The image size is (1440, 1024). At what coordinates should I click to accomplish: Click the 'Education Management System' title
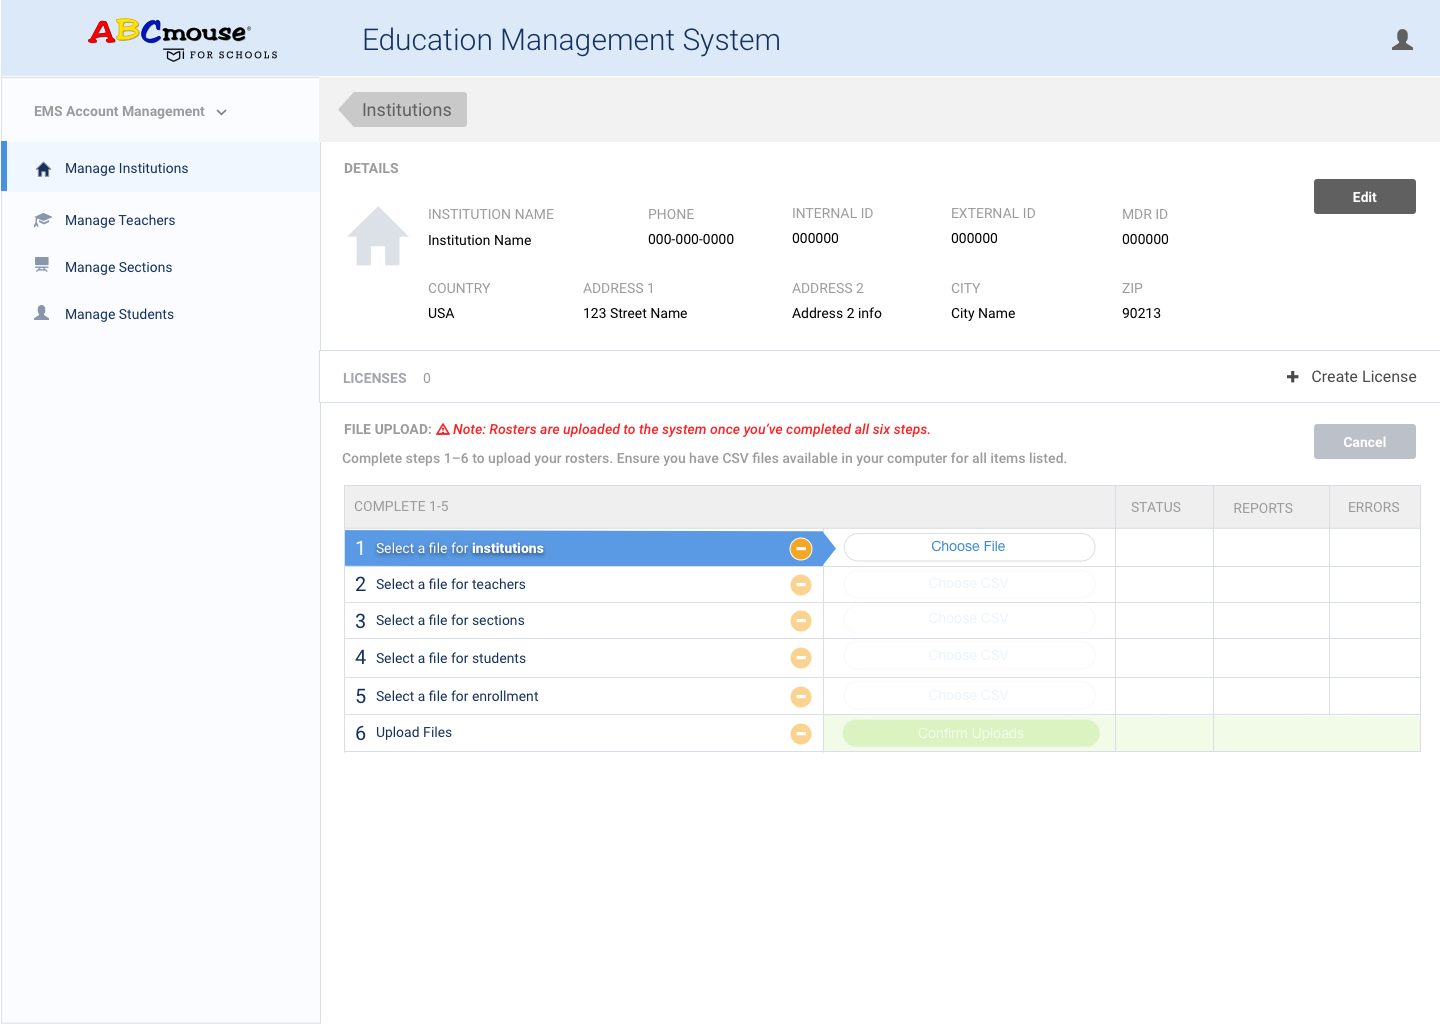(x=571, y=40)
